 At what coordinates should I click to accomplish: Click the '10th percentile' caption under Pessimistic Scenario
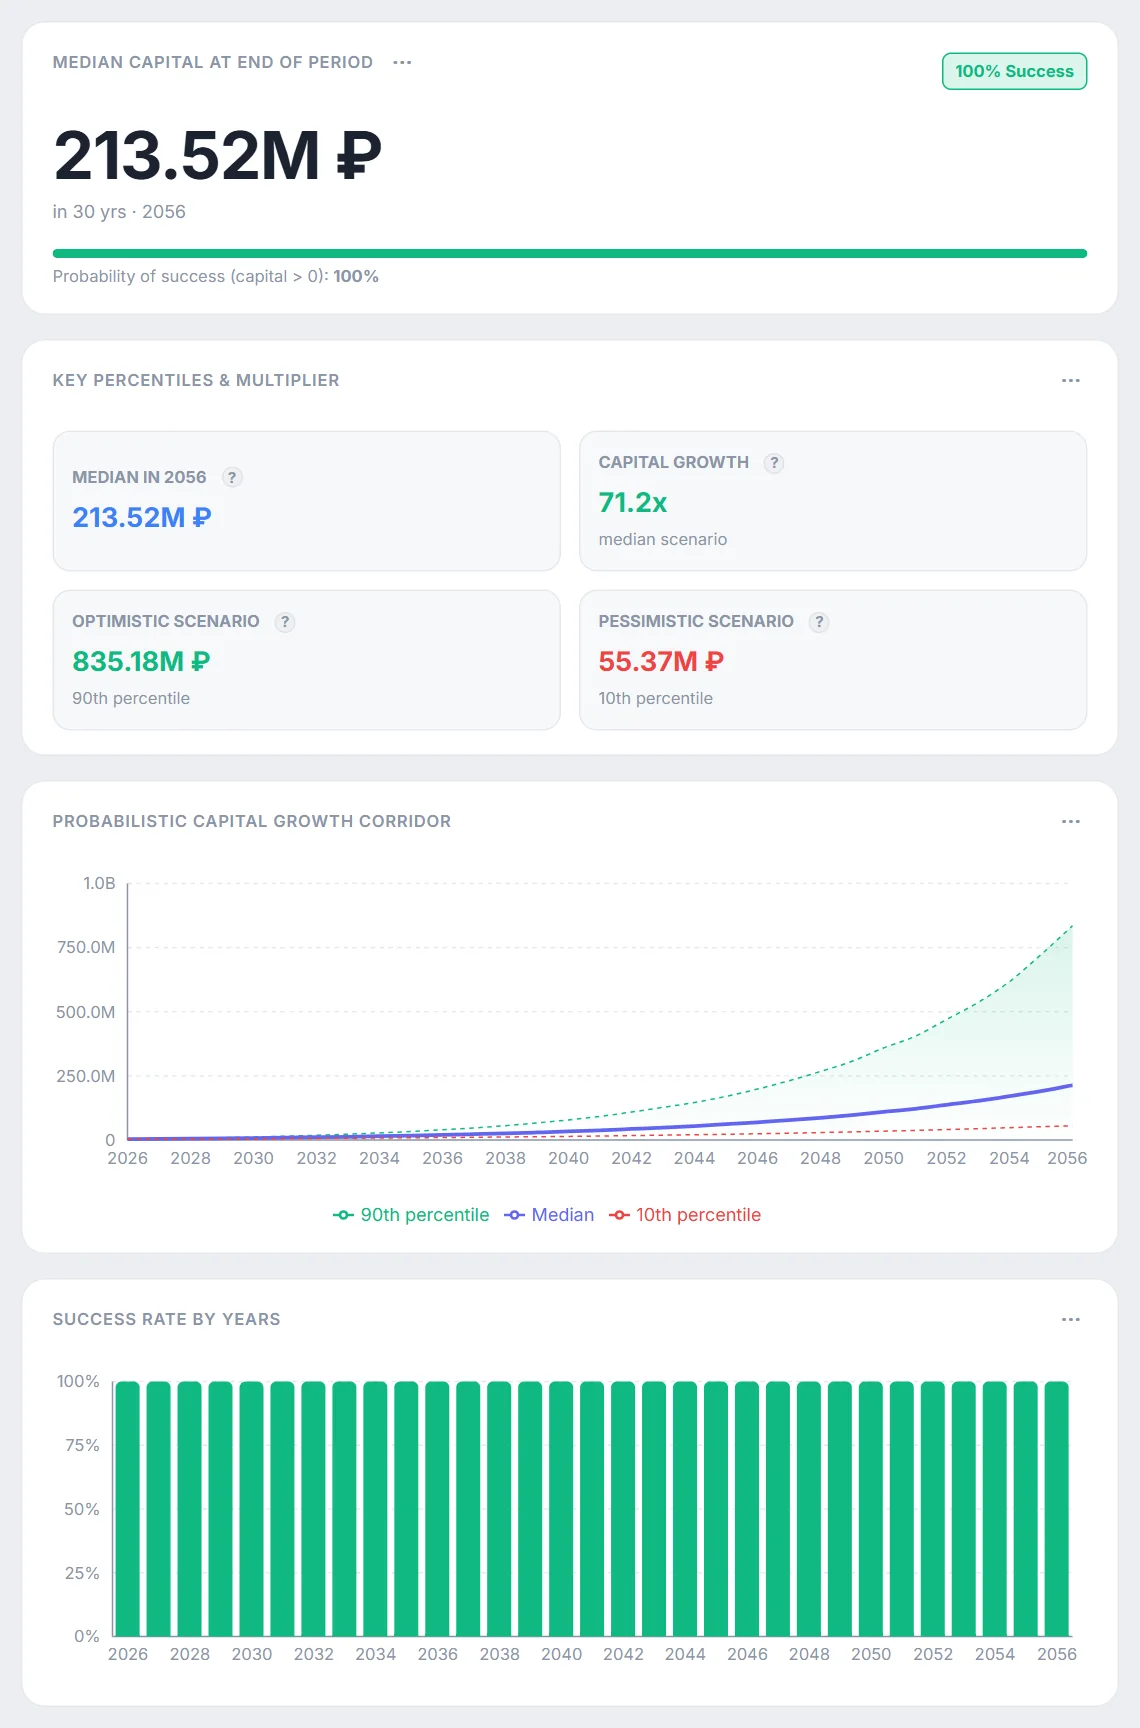tap(656, 698)
